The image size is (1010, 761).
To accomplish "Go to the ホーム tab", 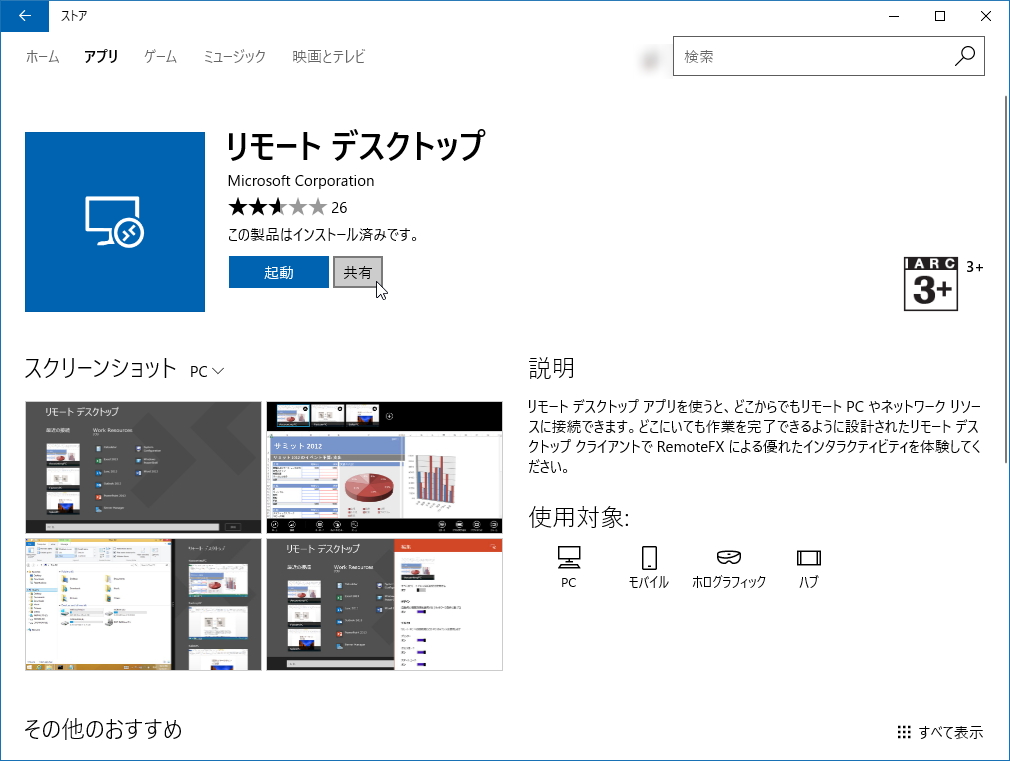I will pyautogui.click(x=45, y=57).
